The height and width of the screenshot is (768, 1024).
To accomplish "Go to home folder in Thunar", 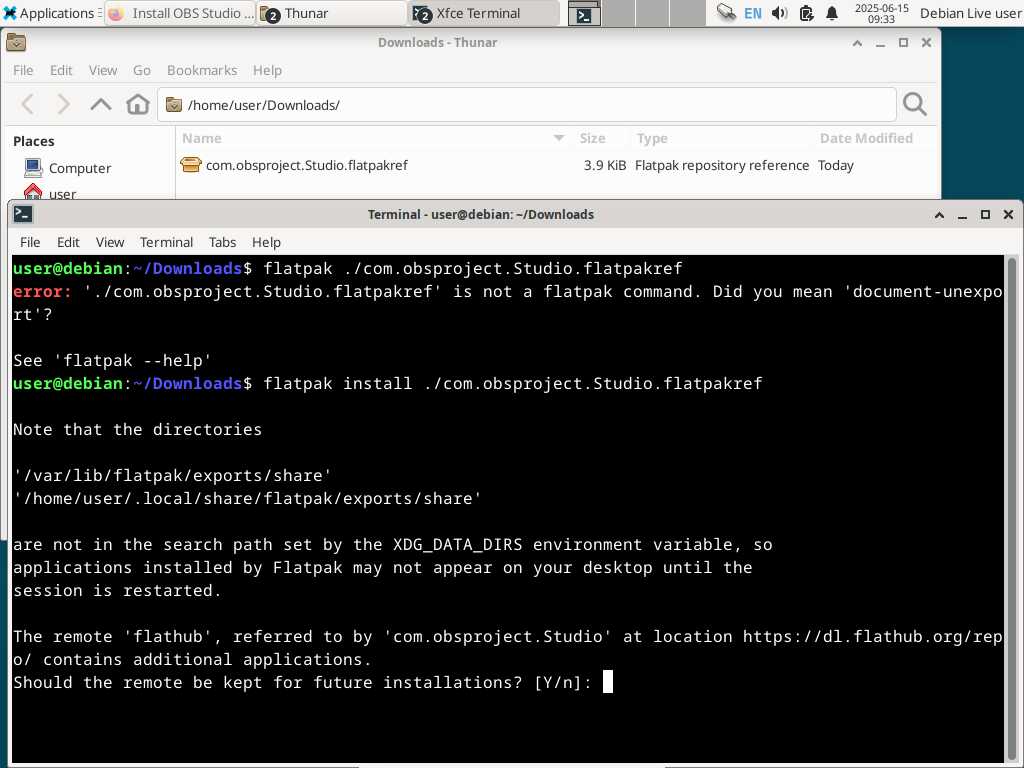I will click(138, 104).
